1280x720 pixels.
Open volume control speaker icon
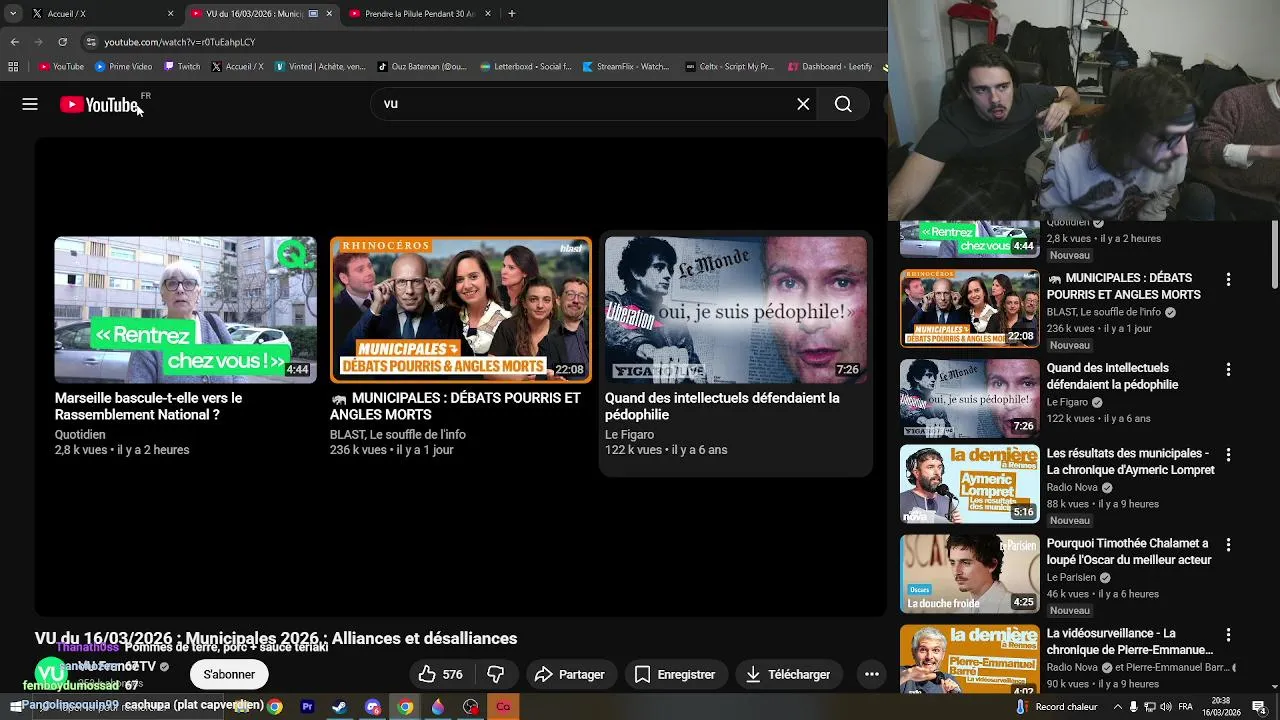point(1165,707)
